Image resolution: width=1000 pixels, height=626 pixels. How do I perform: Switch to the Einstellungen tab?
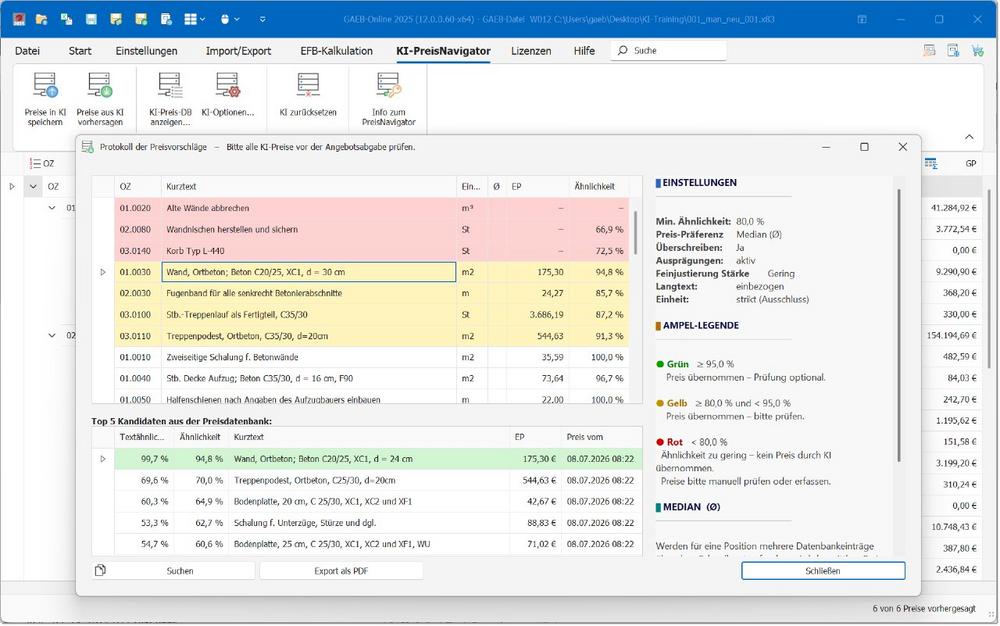[147, 51]
